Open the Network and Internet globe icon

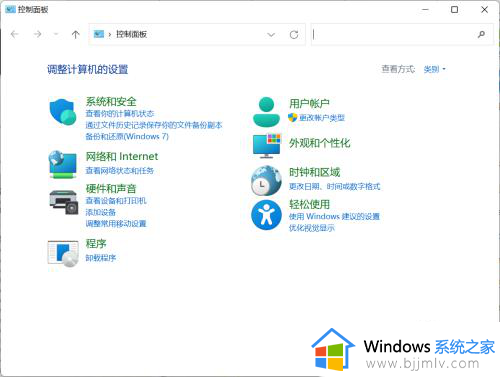63,164
